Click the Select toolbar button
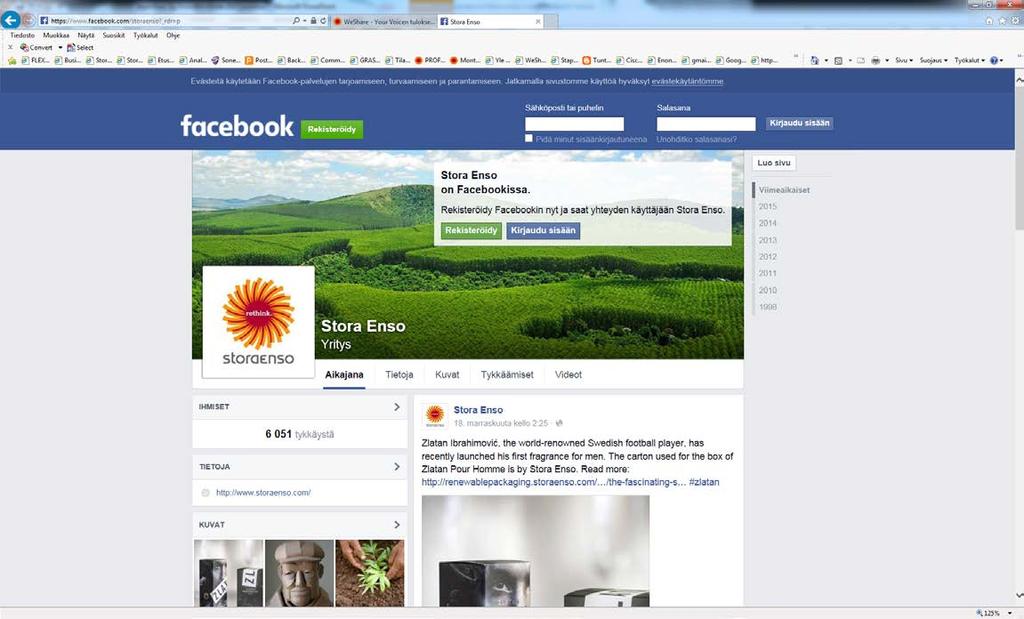The image size is (1024, 619). click(x=80, y=48)
